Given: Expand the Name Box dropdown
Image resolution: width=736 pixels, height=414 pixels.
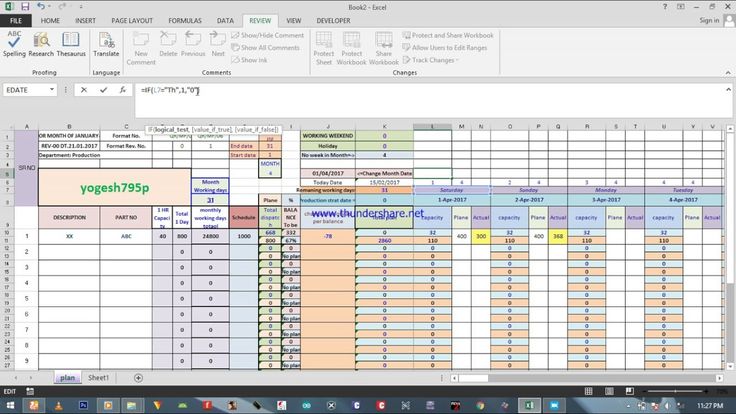Looking at the screenshot, I should (x=52, y=90).
